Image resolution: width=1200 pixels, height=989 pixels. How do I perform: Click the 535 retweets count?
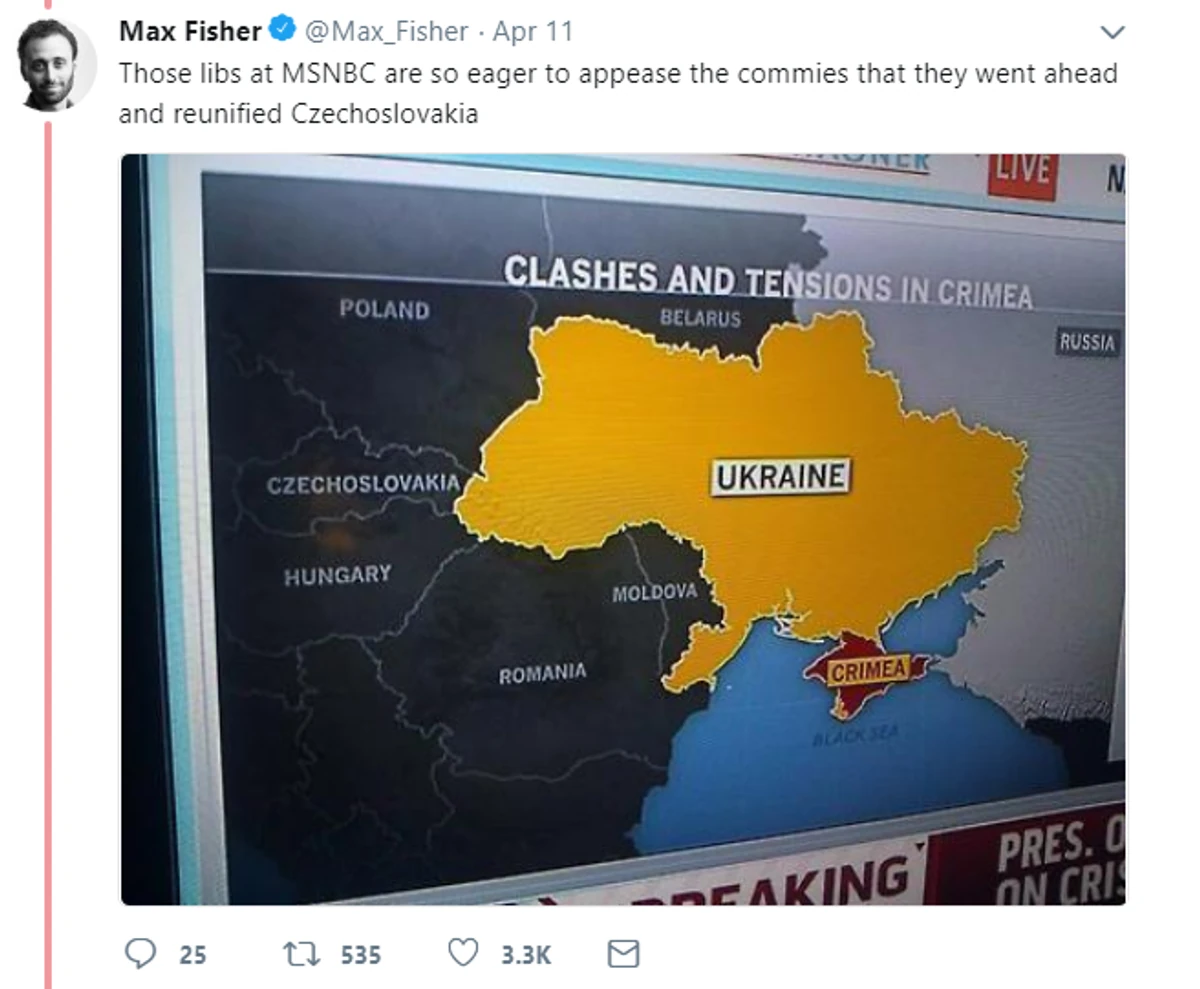361,955
